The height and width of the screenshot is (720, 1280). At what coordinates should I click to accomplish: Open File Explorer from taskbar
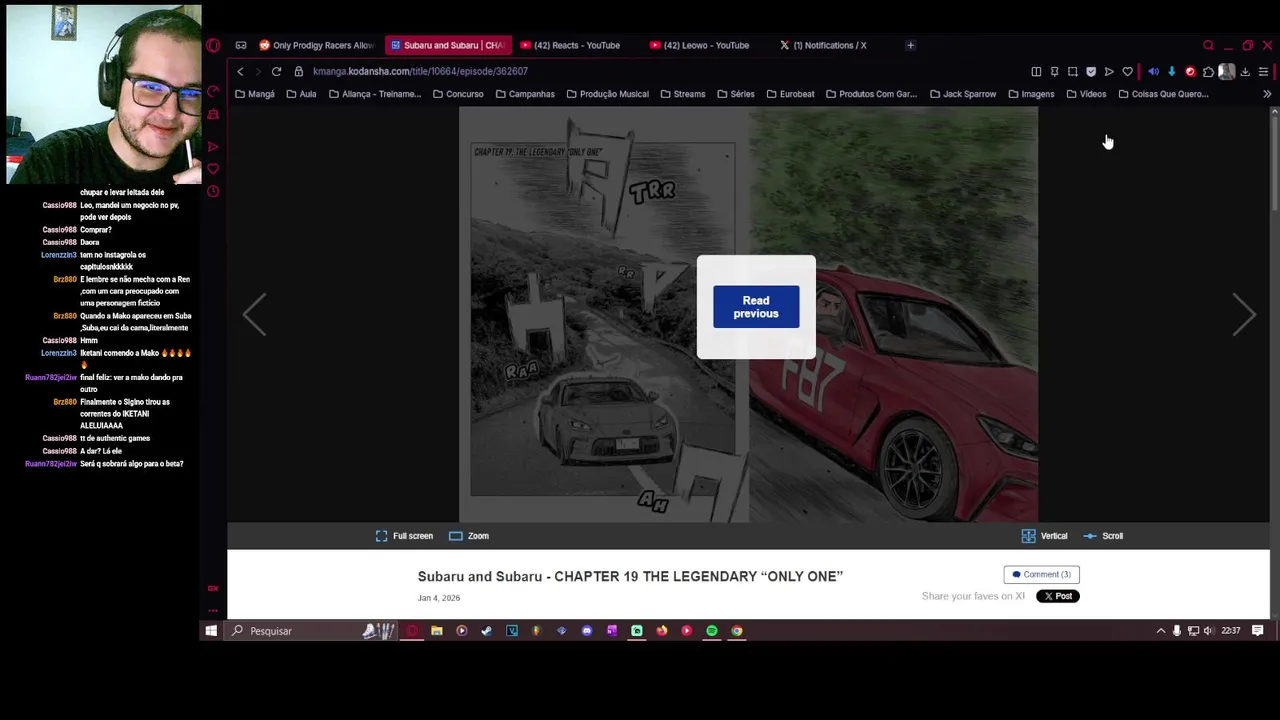[x=437, y=631]
